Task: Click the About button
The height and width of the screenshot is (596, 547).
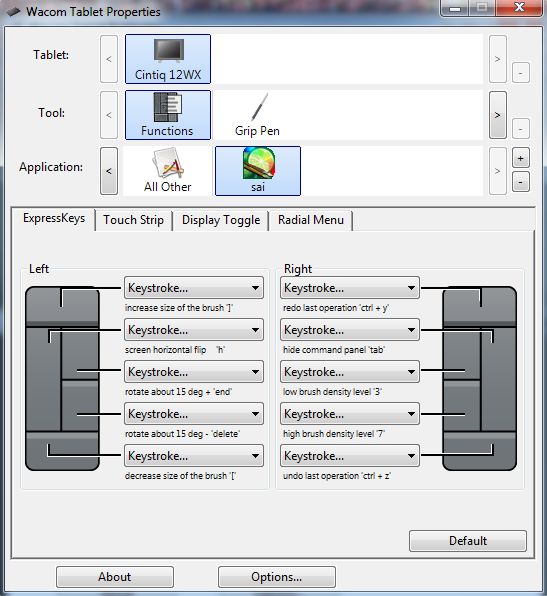Action: (115, 577)
